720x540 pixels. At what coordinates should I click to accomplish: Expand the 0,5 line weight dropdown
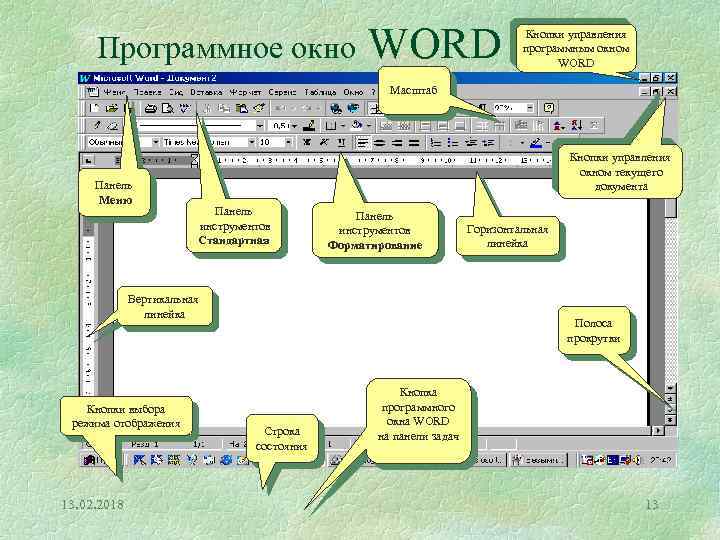[294, 125]
